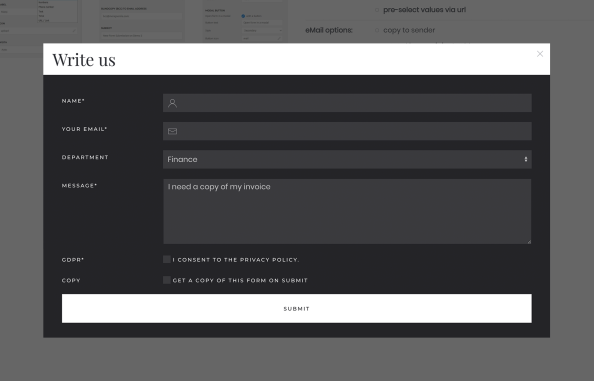Screen dimensions: 594x381
Task: Click 'I consent to the privacy policy.' text
Action: coord(236,260)
